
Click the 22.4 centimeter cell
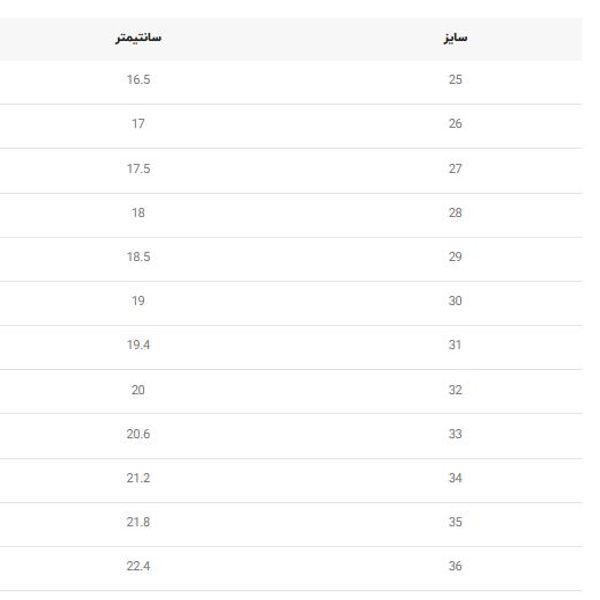click(138, 566)
